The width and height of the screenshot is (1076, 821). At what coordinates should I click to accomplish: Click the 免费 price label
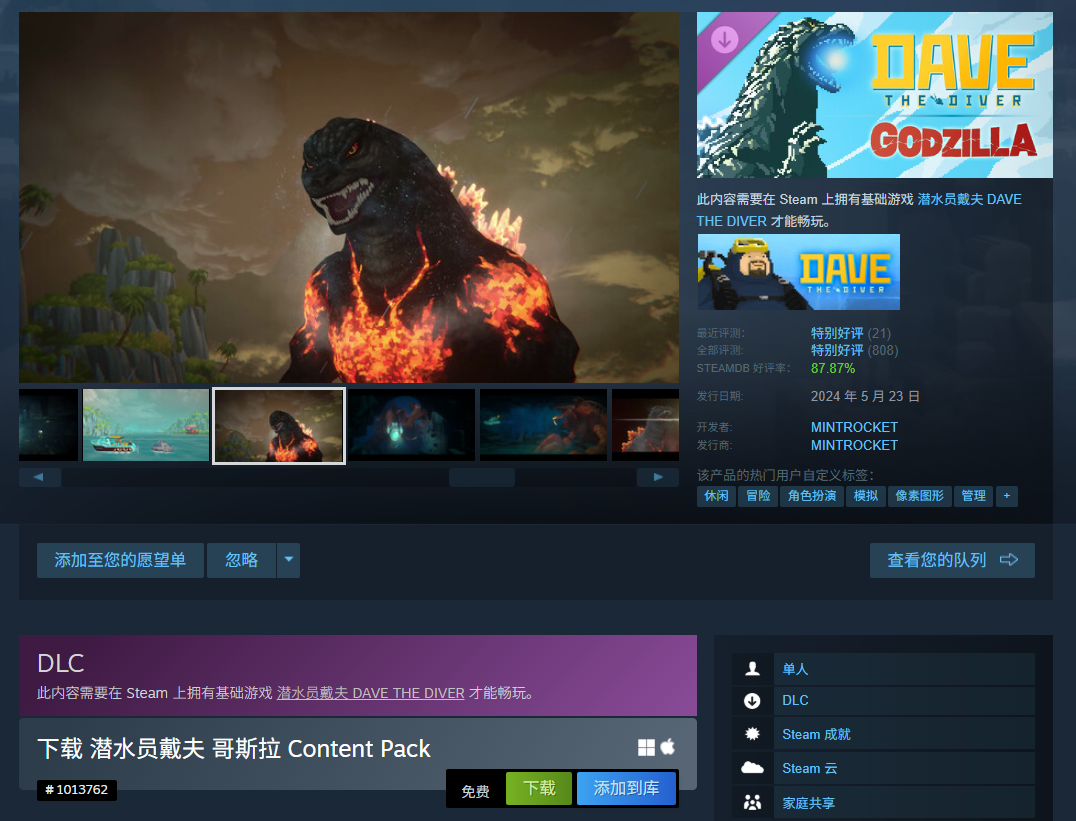[x=475, y=791]
